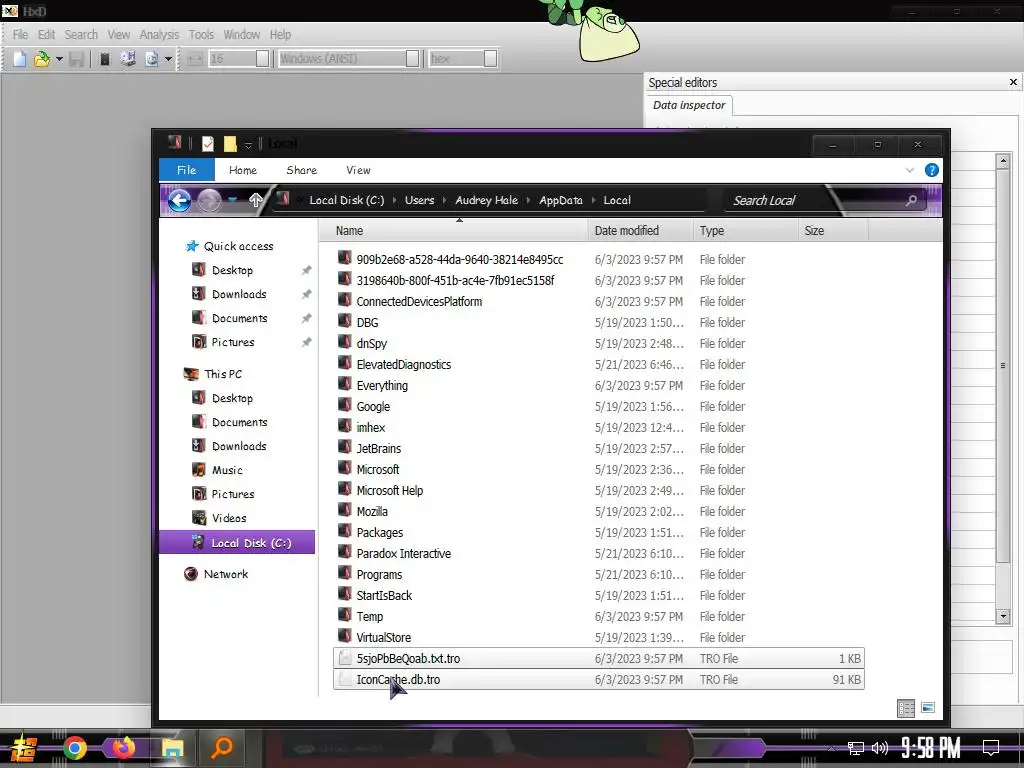Open the Explorer File ribbon tab
1024x768 pixels.
point(187,170)
